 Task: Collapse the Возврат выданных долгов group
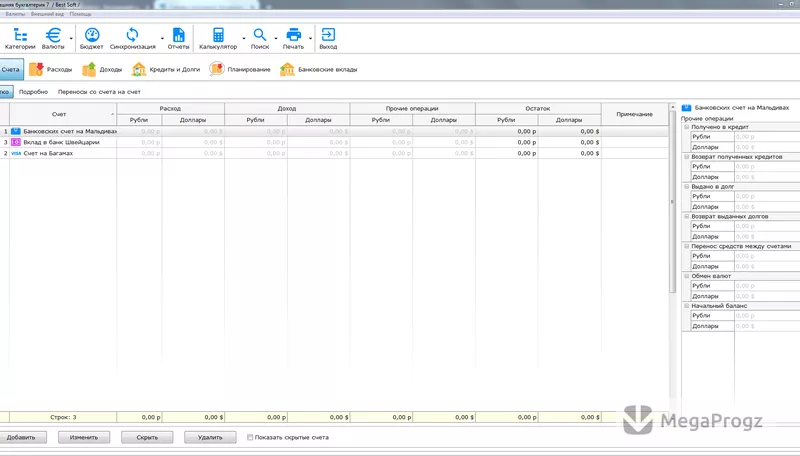pos(687,216)
